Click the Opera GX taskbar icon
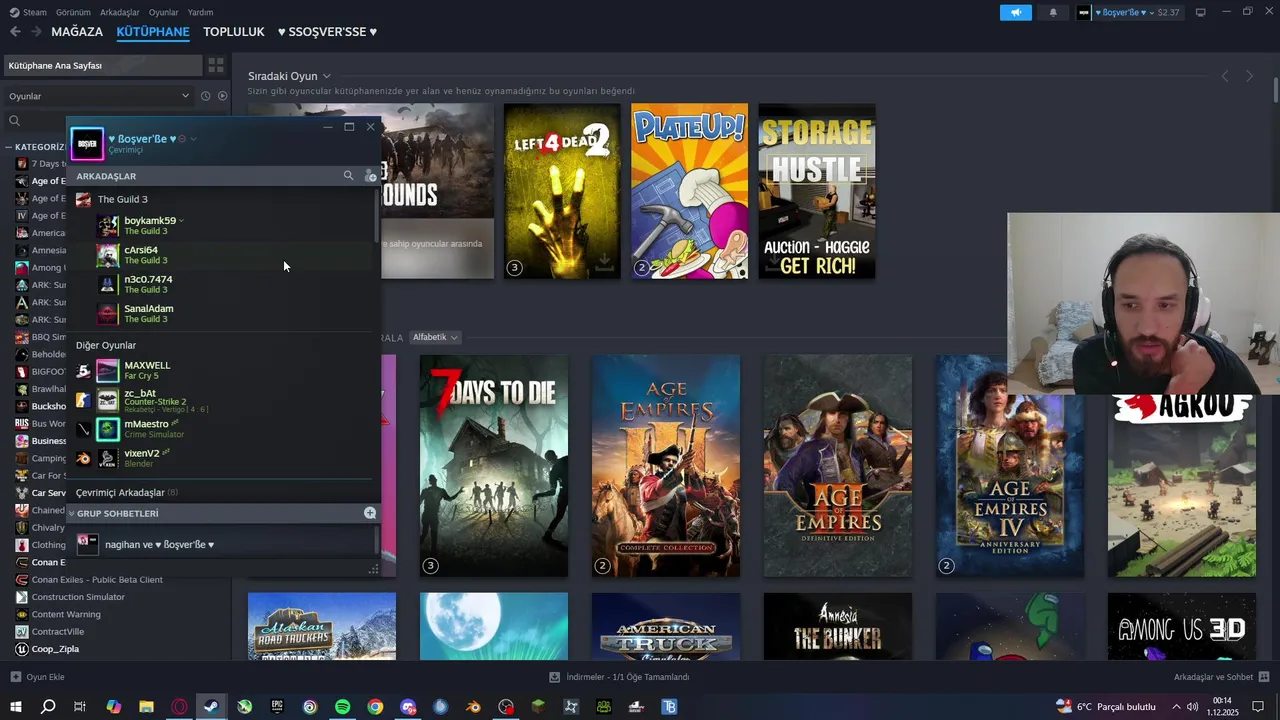1280x720 pixels. click(179, 707)
